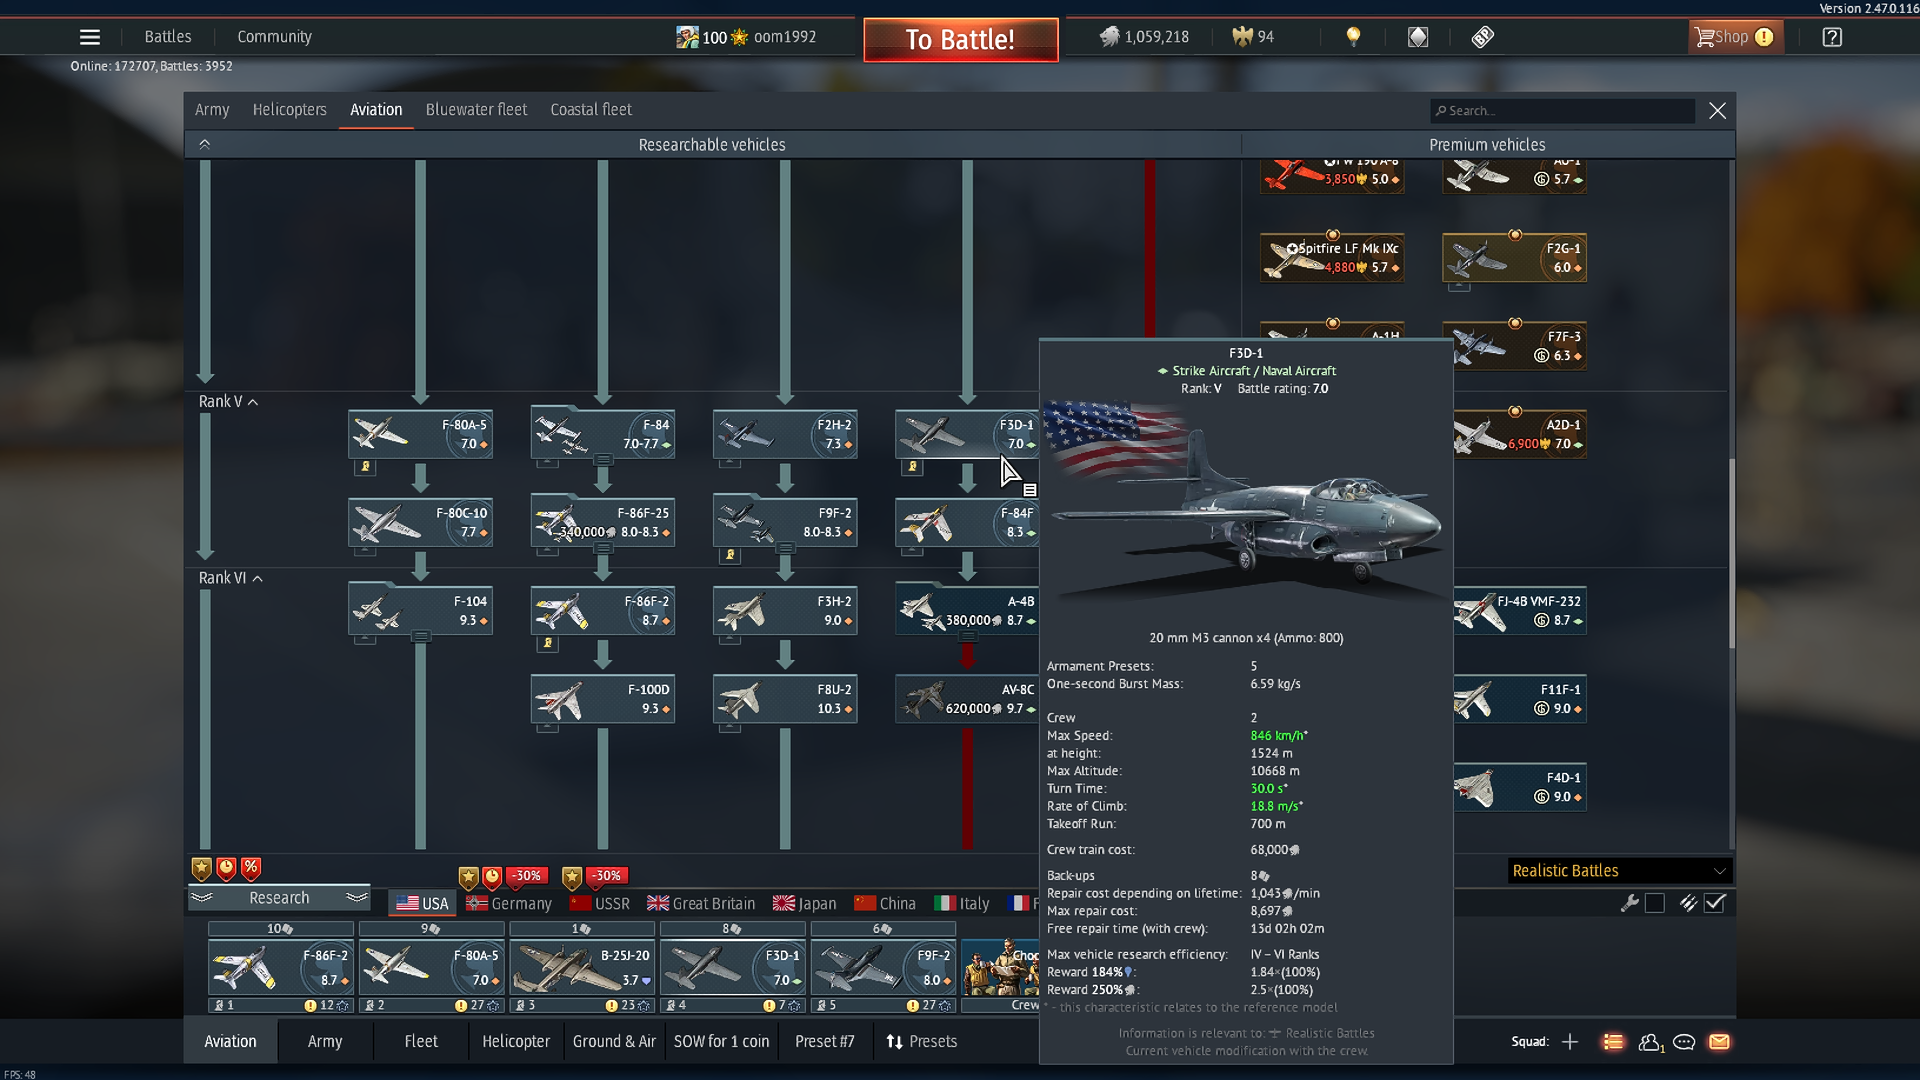Screen dimensions: 1920x1080
Task: Open the Realistic Battles mode dropdown
Action: pos(1619,871)
